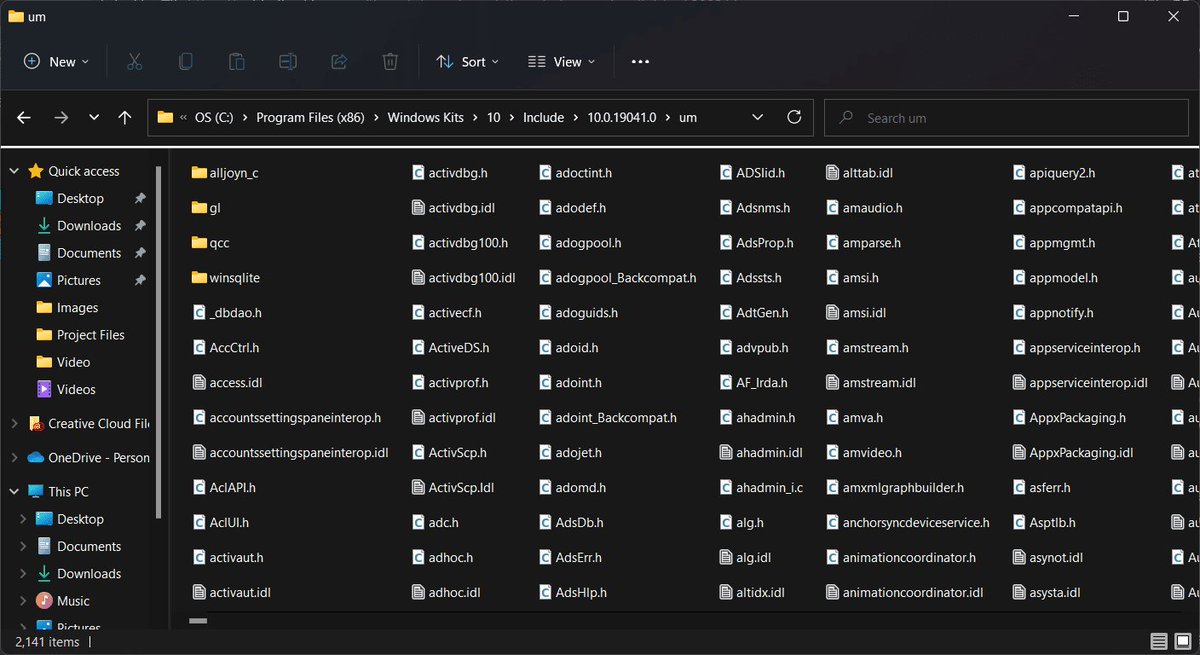Click the Delete icon in the toolbar
Image resolution: width=1200 pixels, height=655 pixels.
pos(390,61)
